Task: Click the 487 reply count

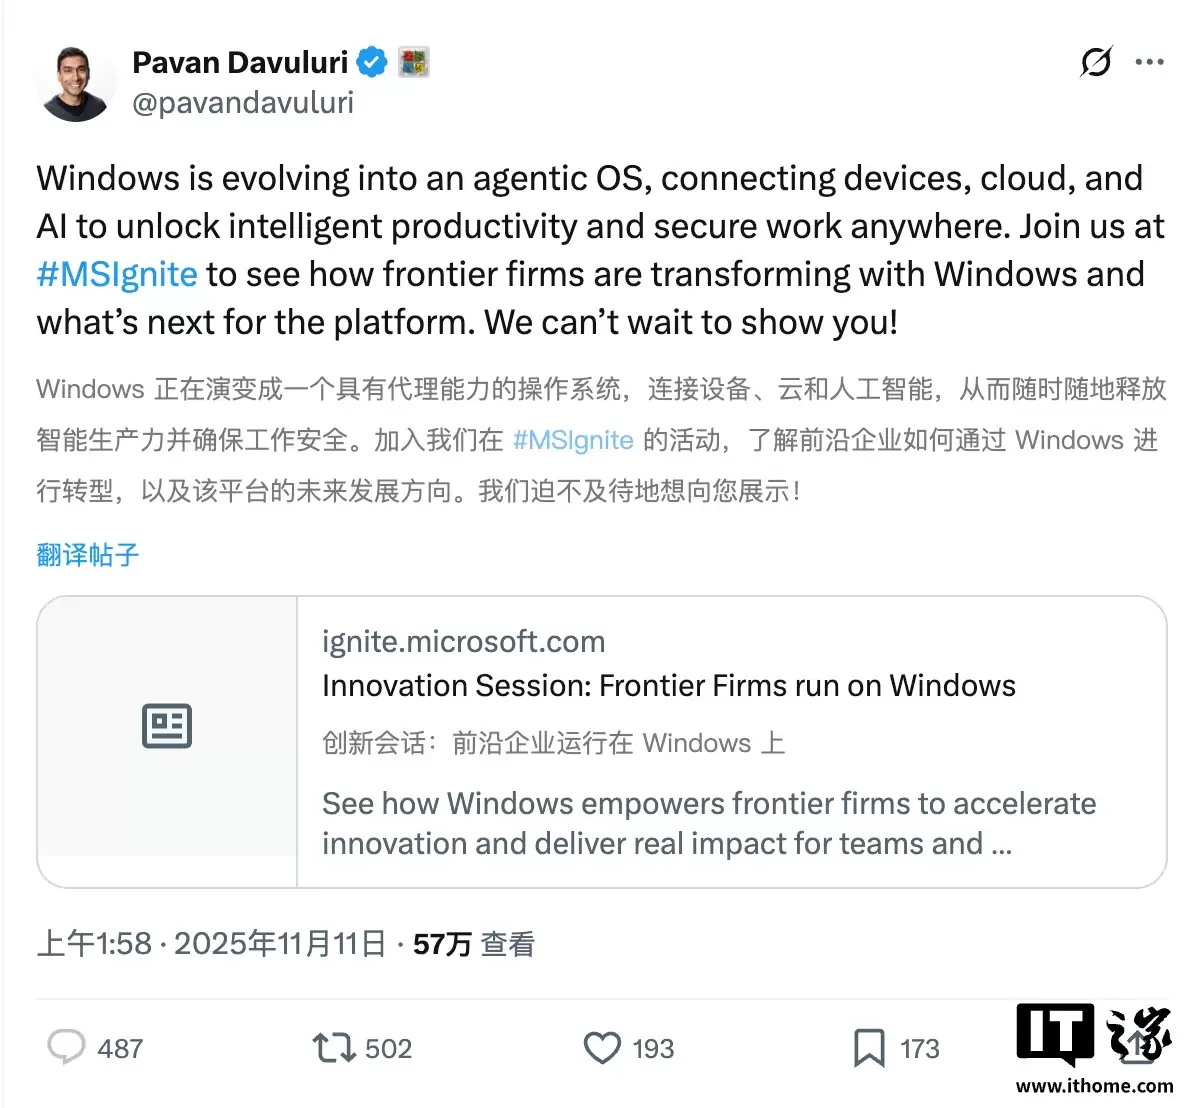Action: pos(117,1048)
